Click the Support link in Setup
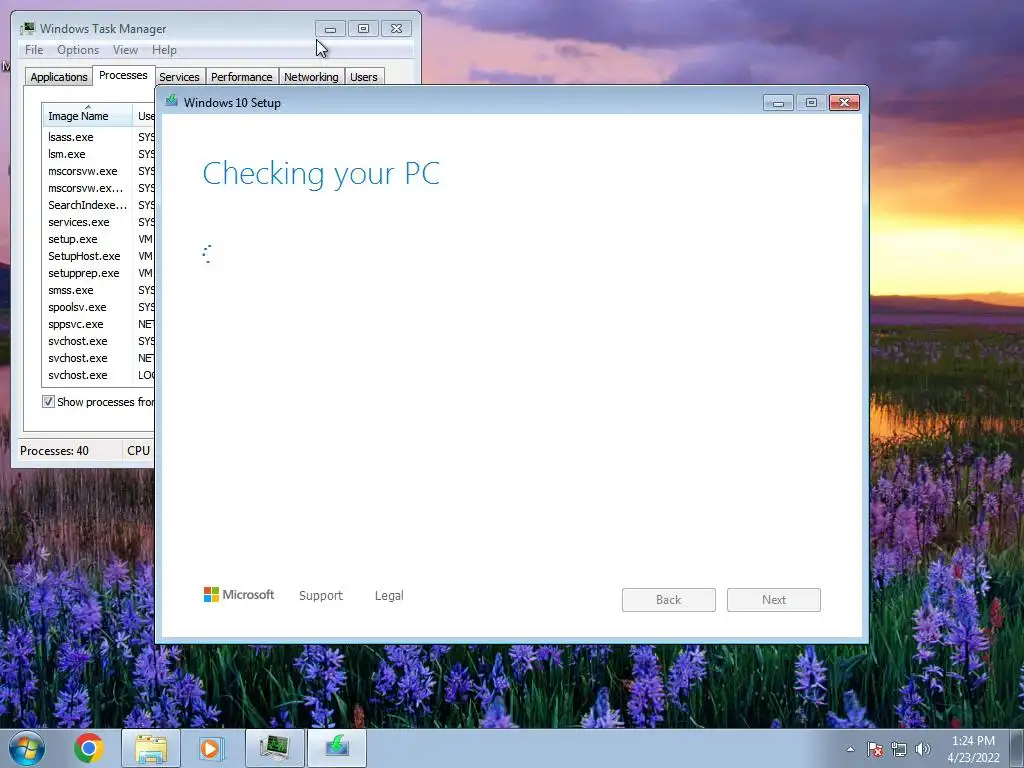The image size is (1024, 768). 321,596
